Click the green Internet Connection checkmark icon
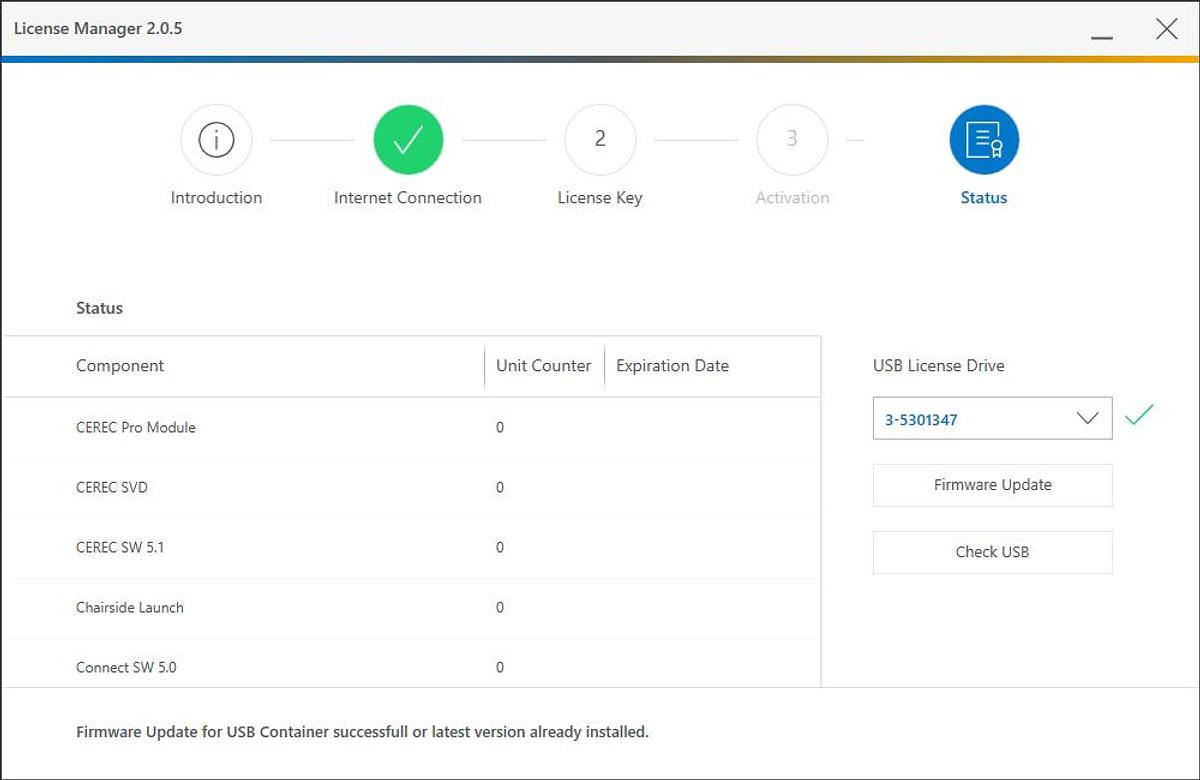This screenshot has width=1200, height=780. [x=408, y=140]
